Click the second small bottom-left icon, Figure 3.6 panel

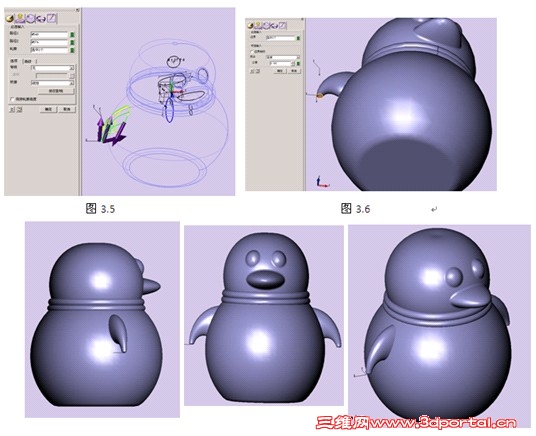coord(258,71)
